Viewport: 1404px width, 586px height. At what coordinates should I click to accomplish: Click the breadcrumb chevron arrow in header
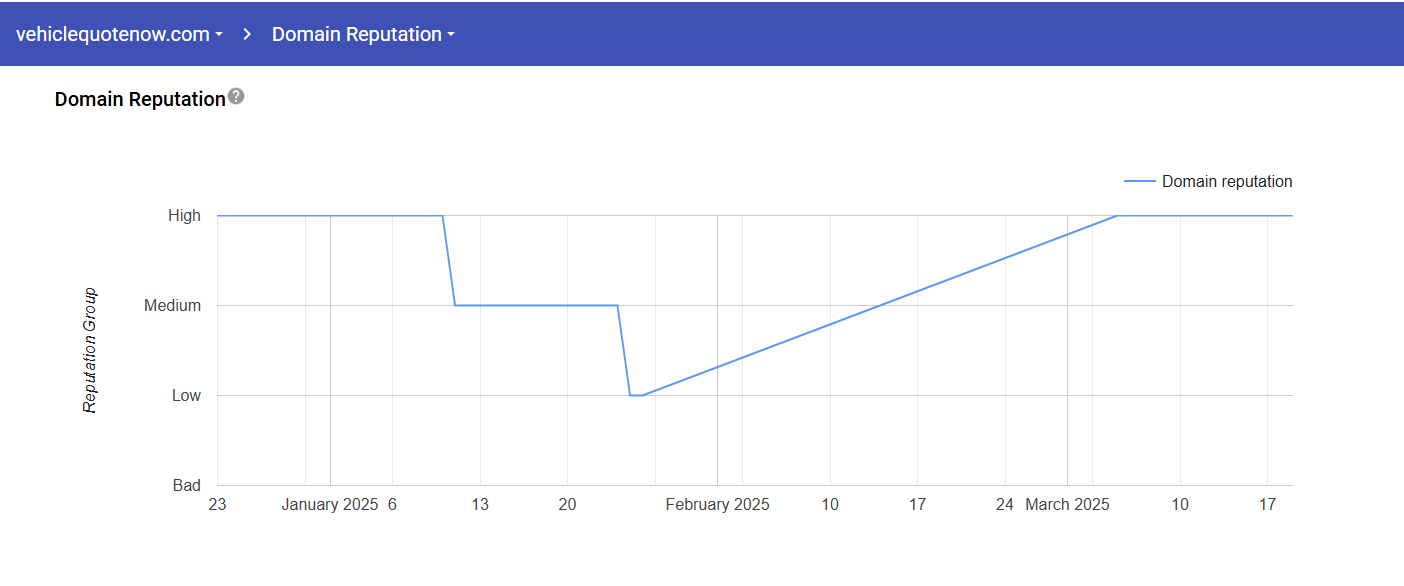(247, 34)
